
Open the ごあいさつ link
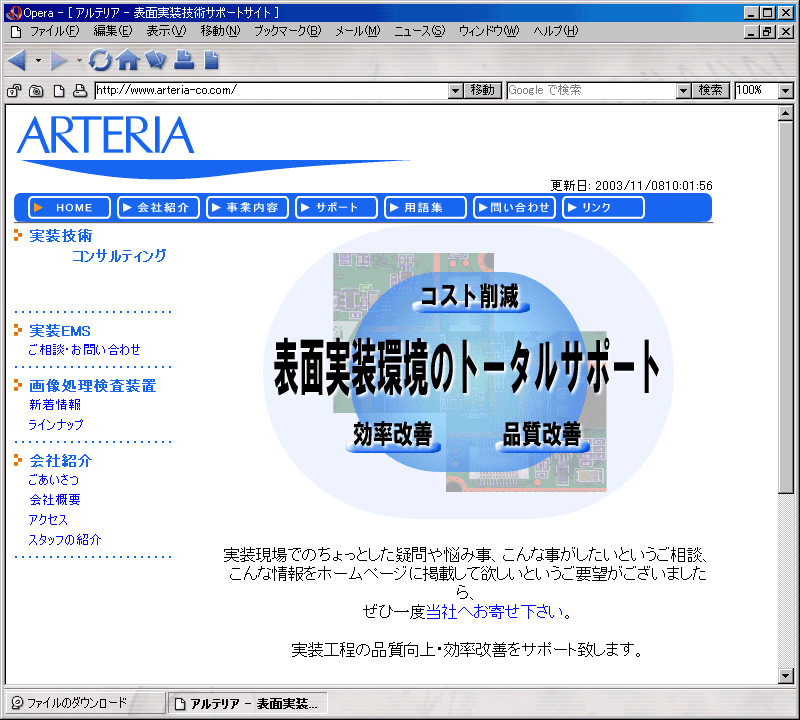tap(54, 480)
